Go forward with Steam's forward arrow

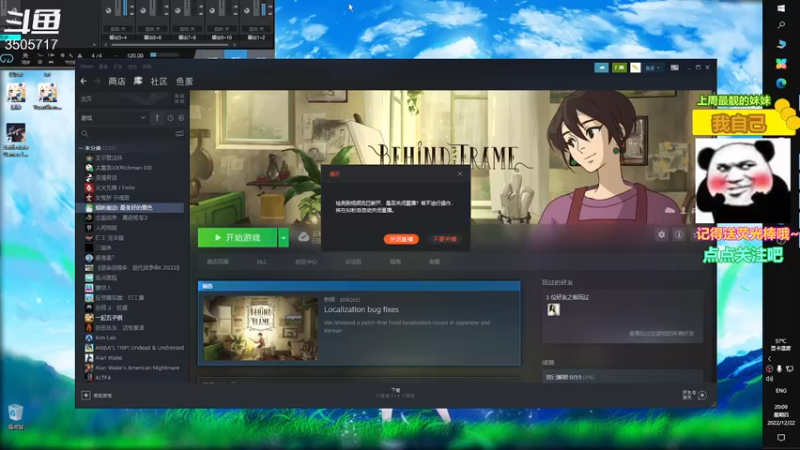coord(97,81)
